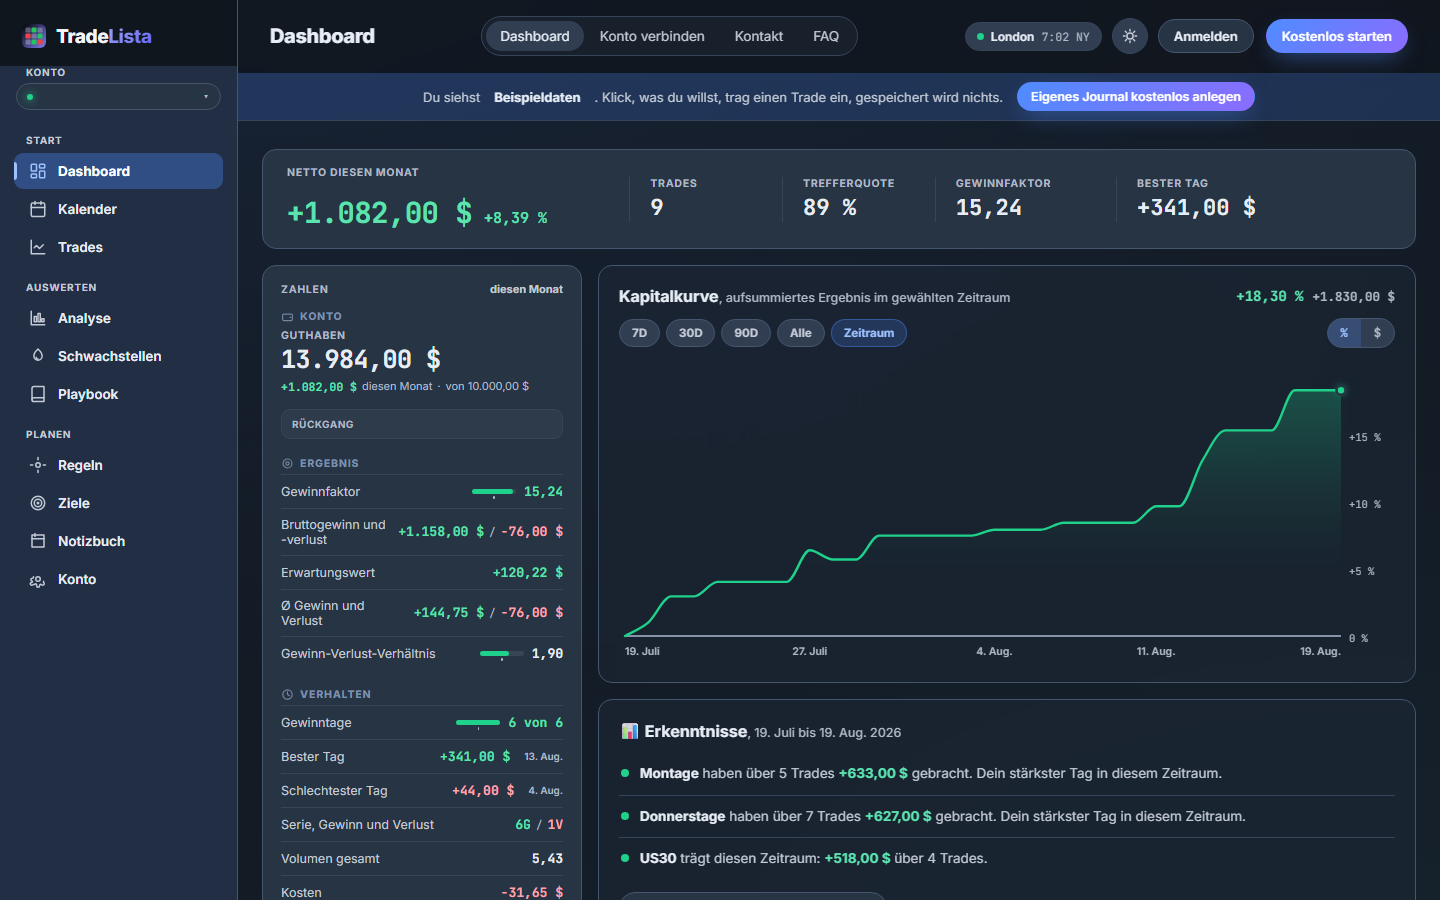Click the Verhalten section clock icon

point(287,694)
